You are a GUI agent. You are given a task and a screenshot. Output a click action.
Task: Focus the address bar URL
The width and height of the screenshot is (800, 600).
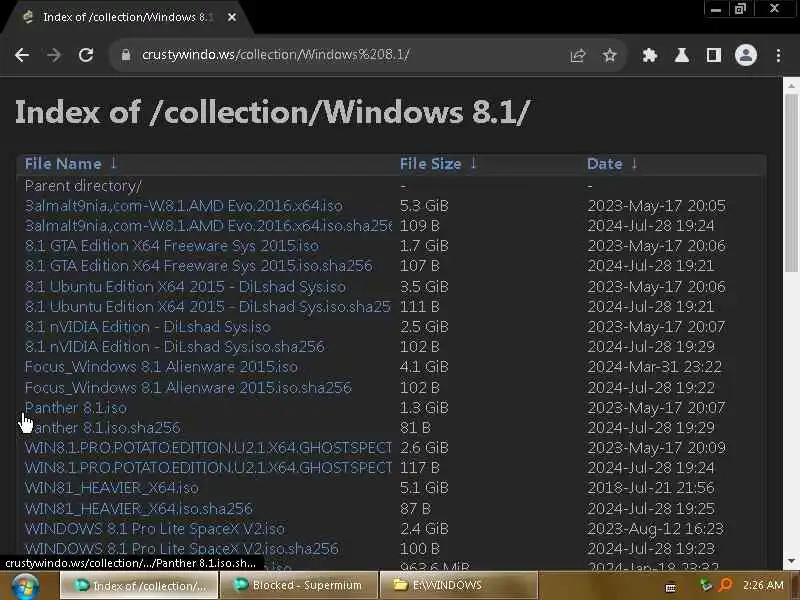click(x=276, y=55)
